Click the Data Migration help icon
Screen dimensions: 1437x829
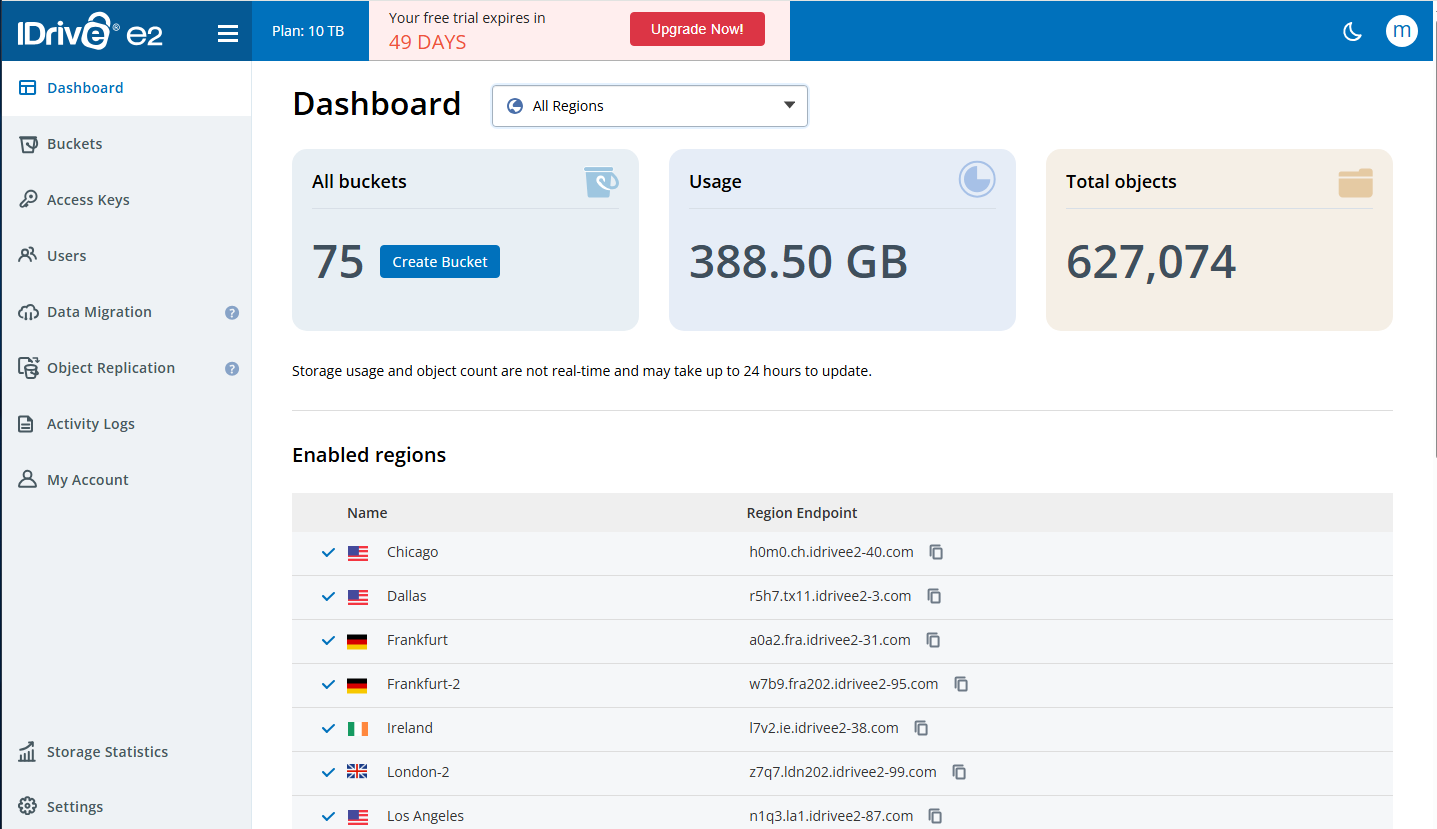pos(232,313)
